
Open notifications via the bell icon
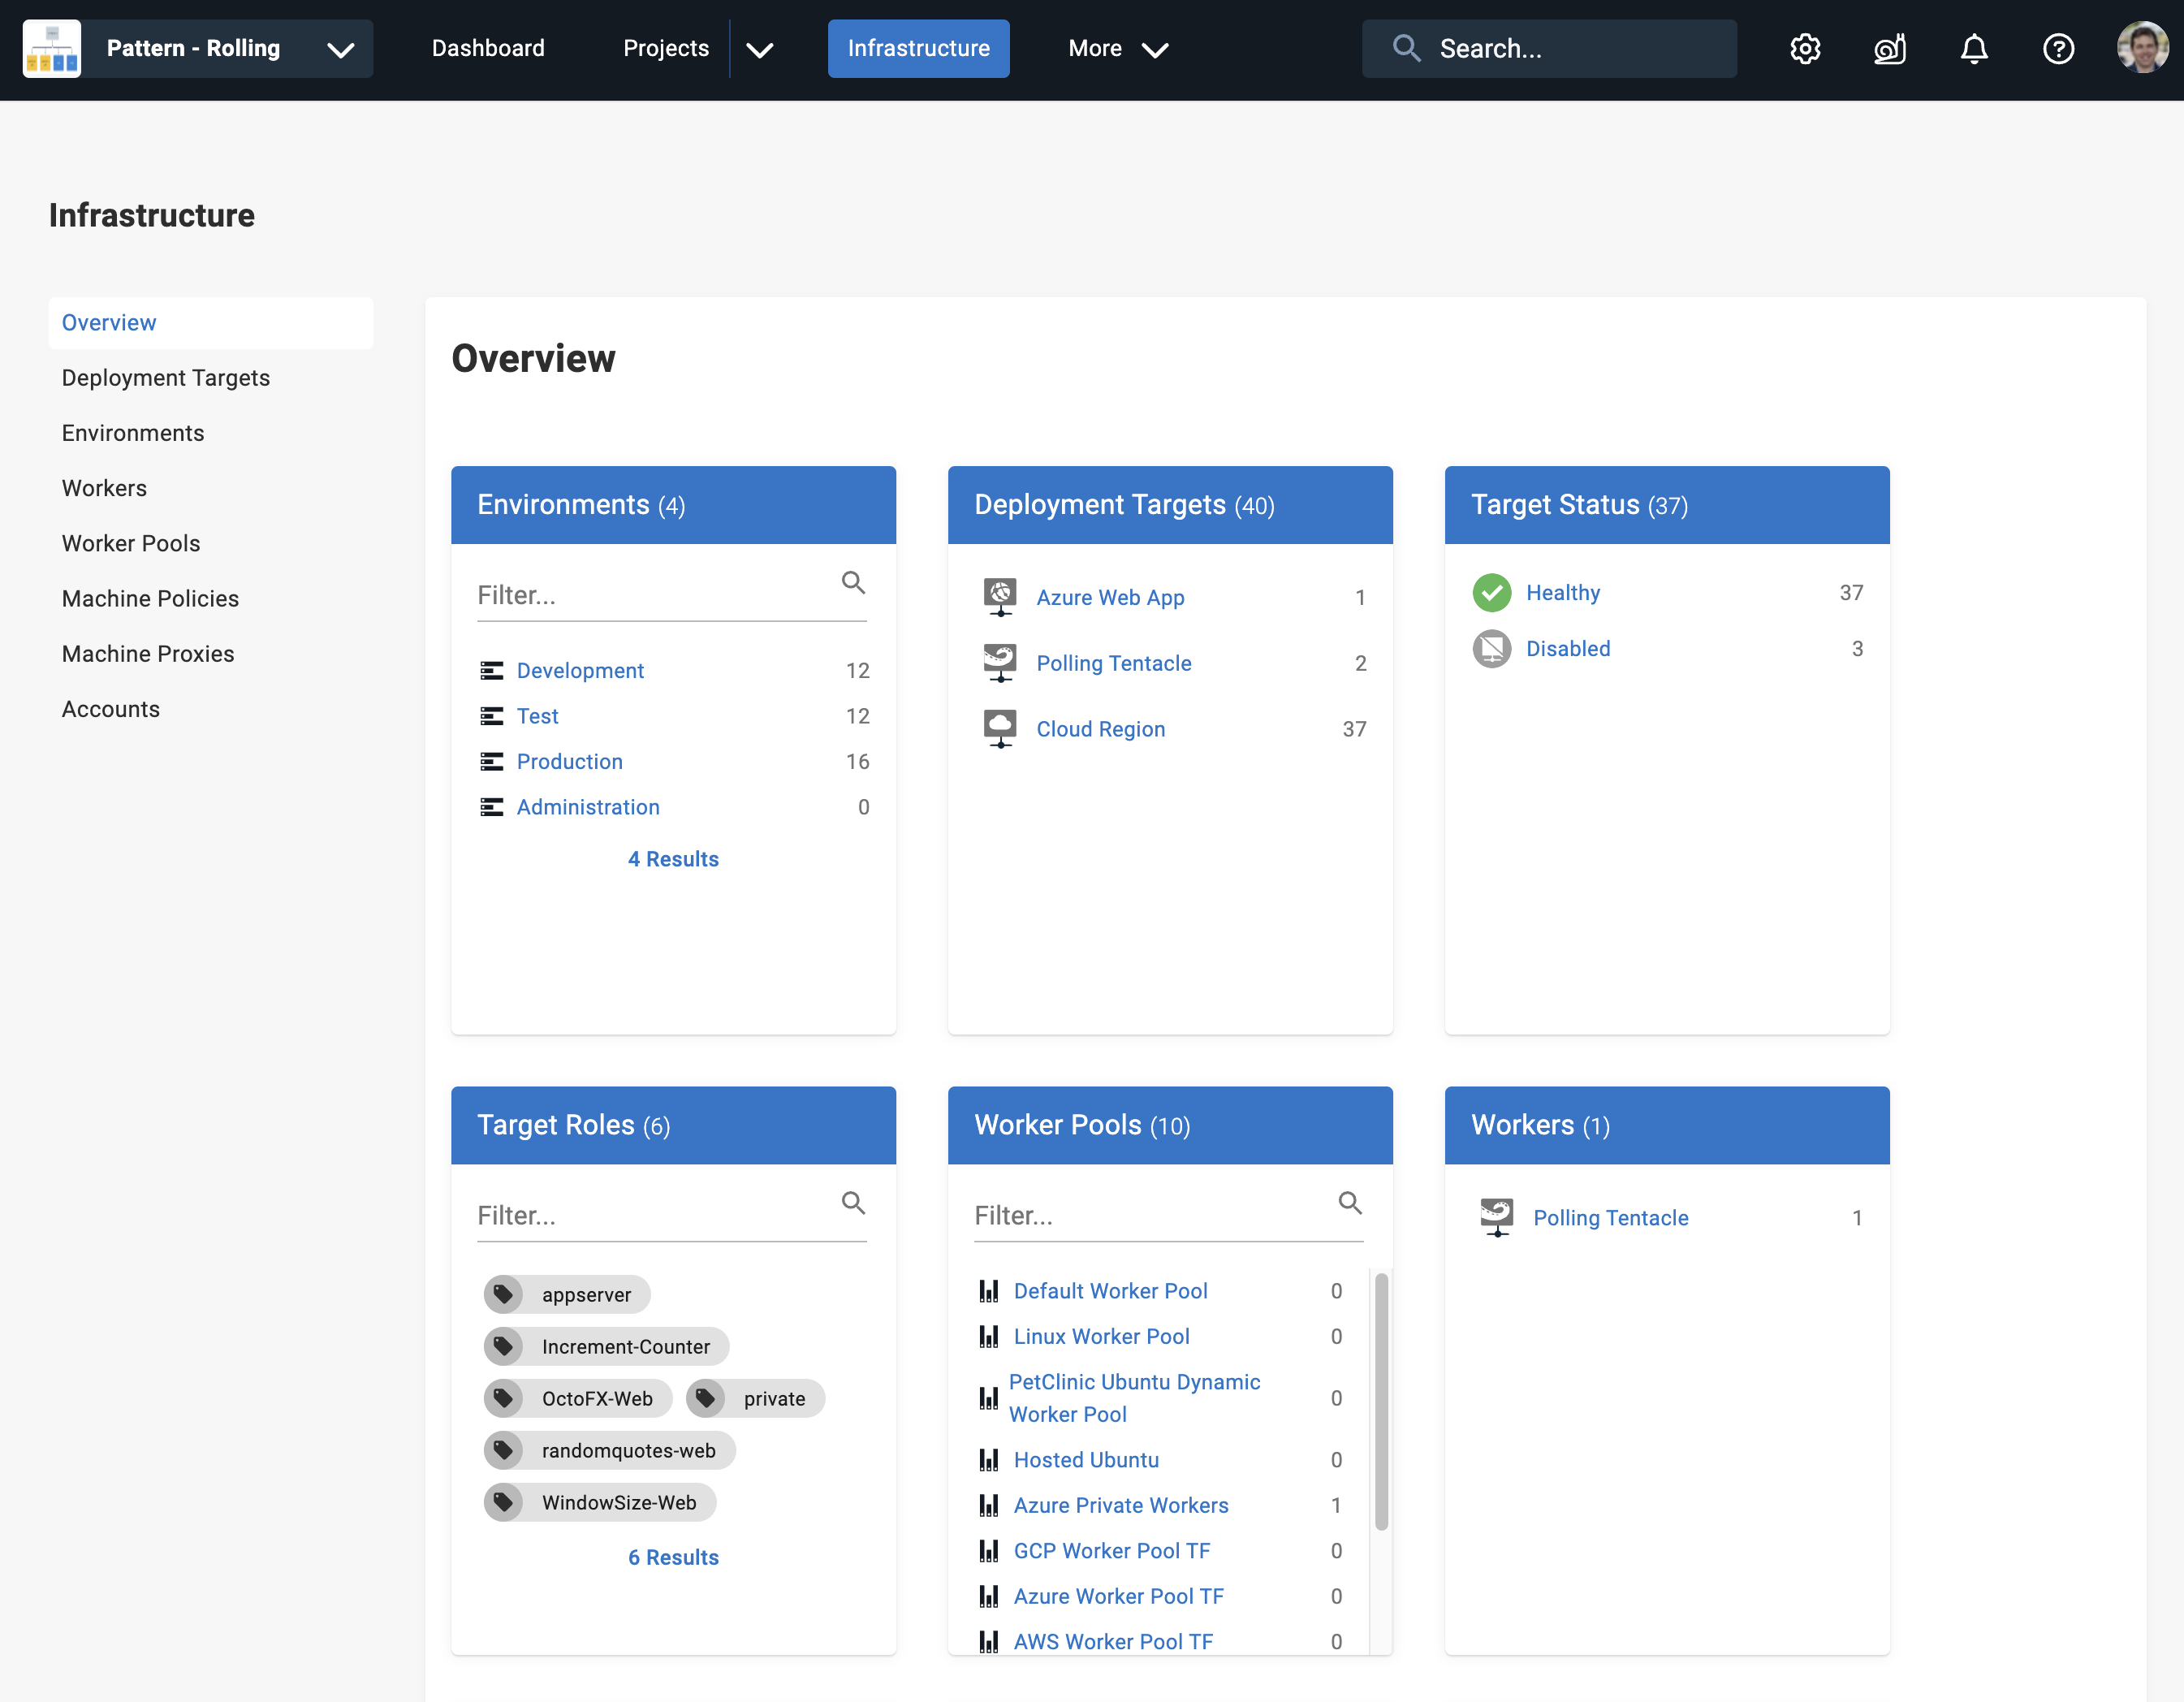[x=1973, y=48]
